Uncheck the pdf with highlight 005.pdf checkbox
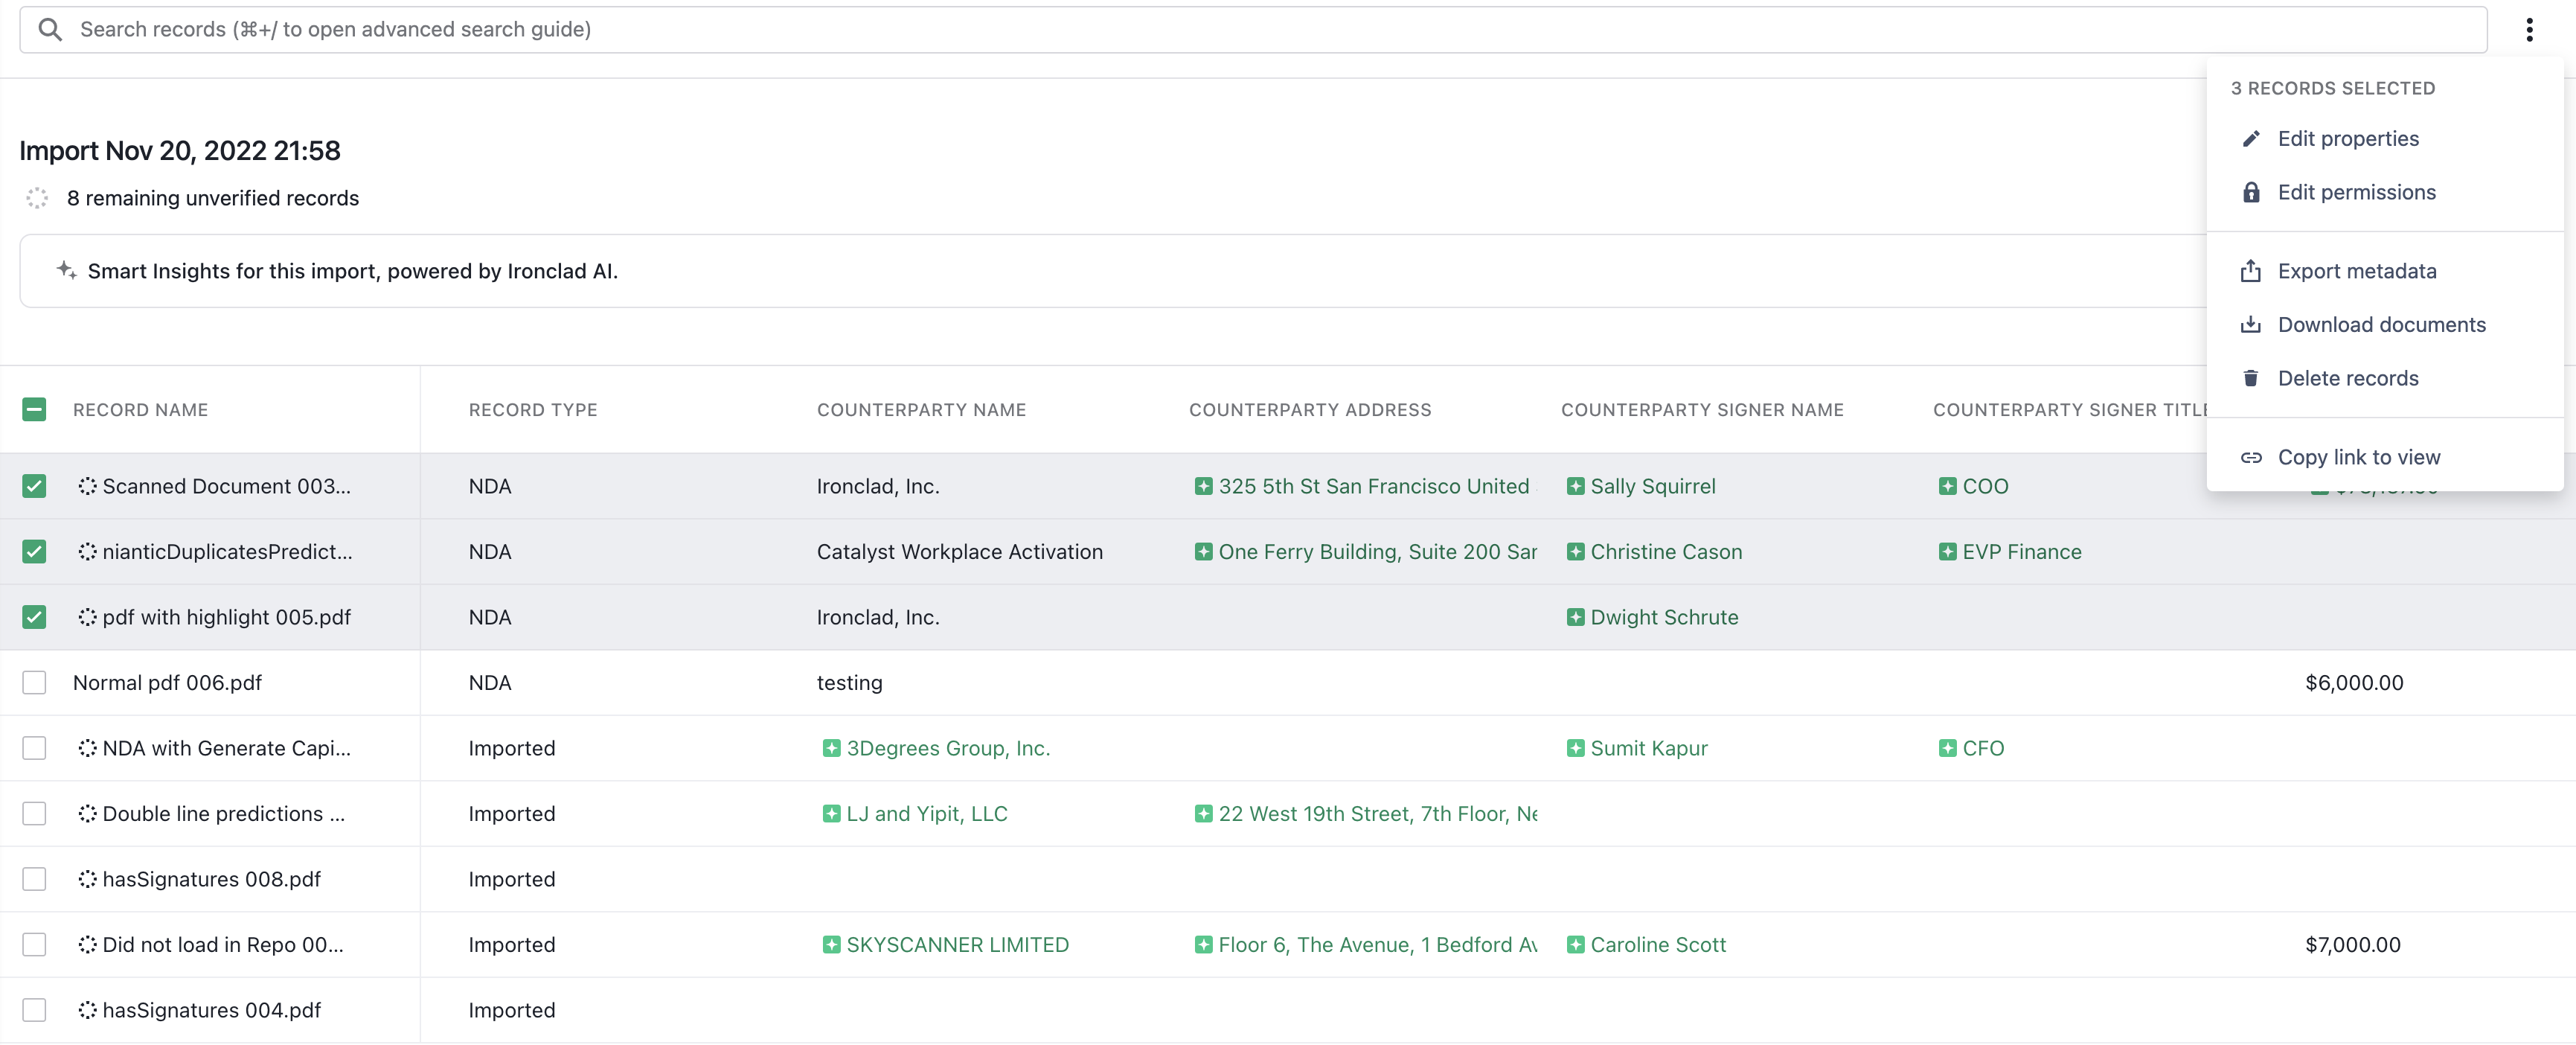Screen dimensions: 2576x1045 pyautogui.click(x=34, y=617)
